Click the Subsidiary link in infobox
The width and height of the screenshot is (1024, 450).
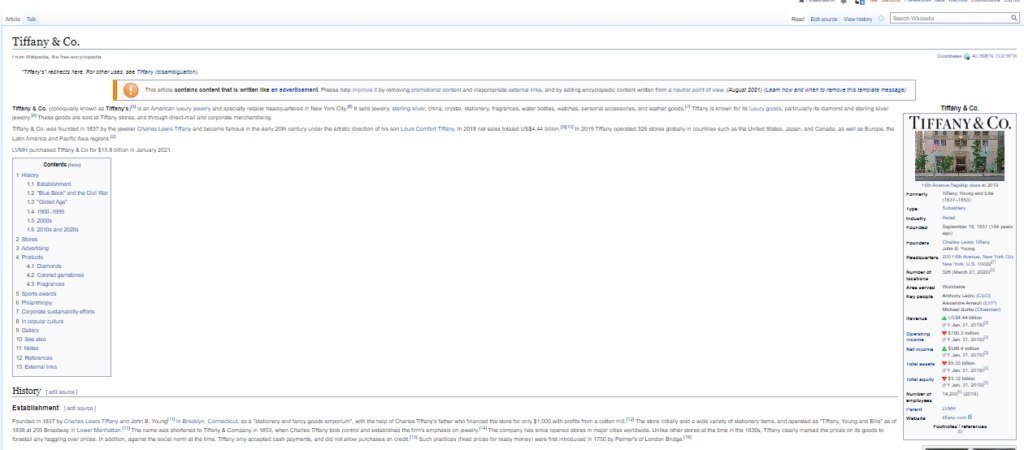click(x=953, y=208)
